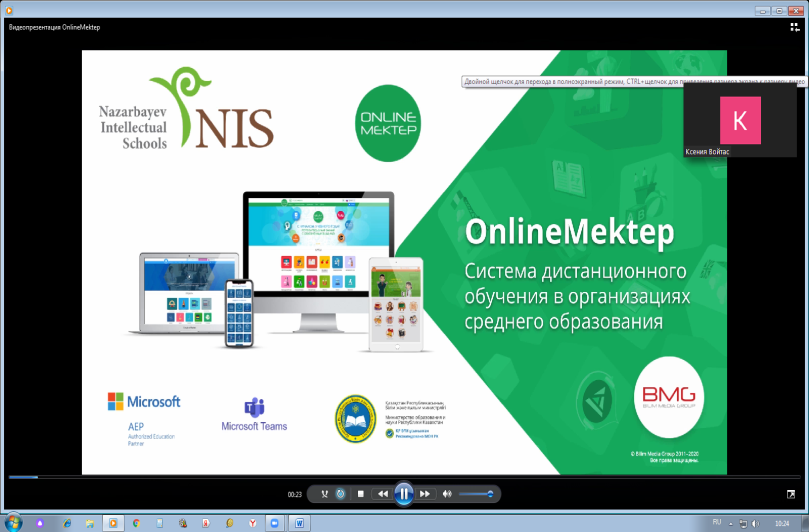Viewport: 809px width, 532px height.
Task: Click the RU language indicator
Action: pos(717,522)
